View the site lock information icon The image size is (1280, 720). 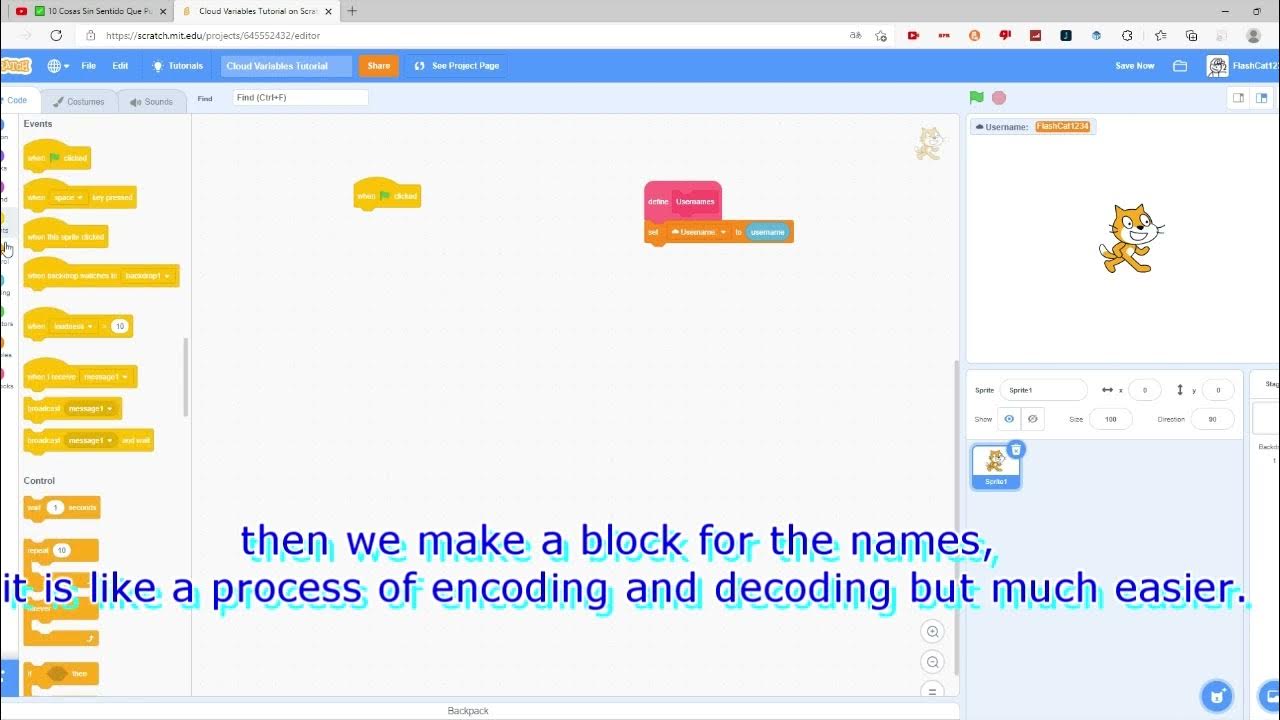click(91, 35)
